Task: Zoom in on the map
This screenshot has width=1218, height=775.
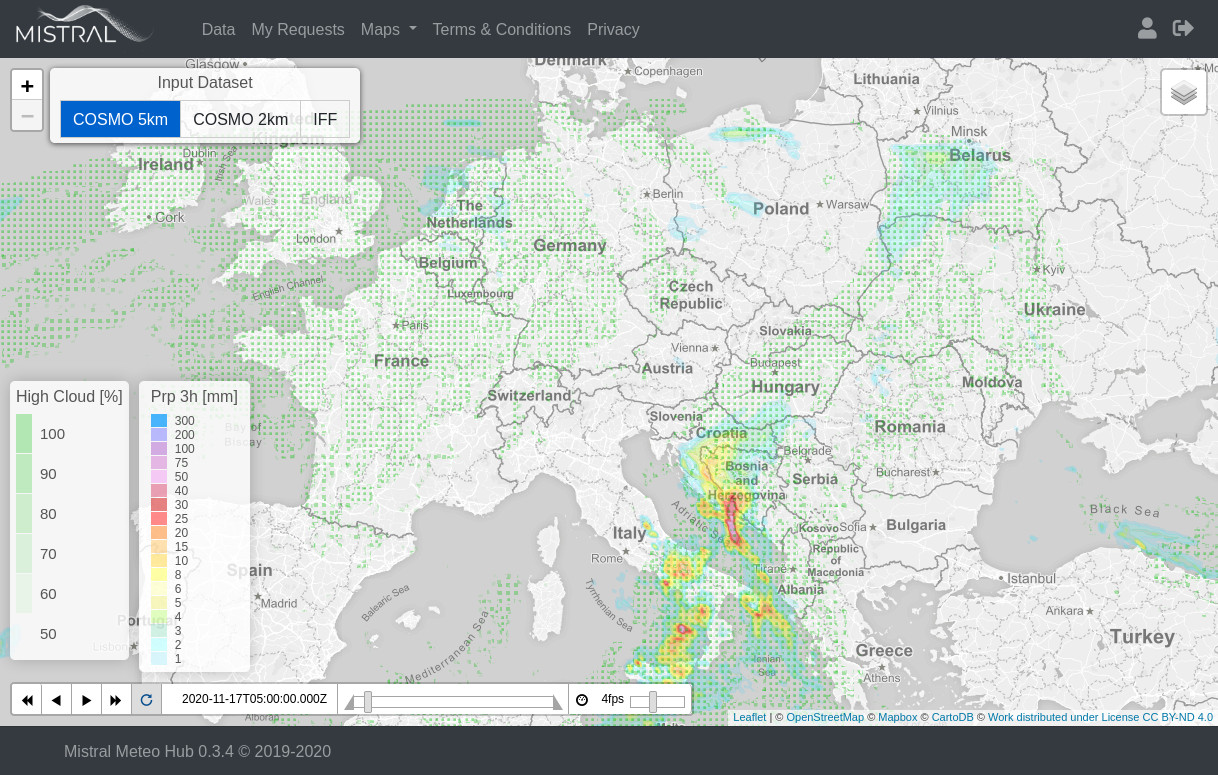Action: [27, 86]
